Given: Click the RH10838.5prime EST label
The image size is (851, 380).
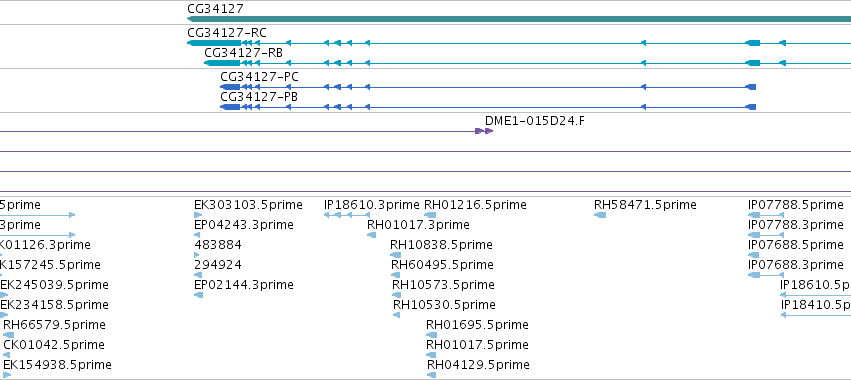Looking at the screenshot, I should tap(441, 245).
